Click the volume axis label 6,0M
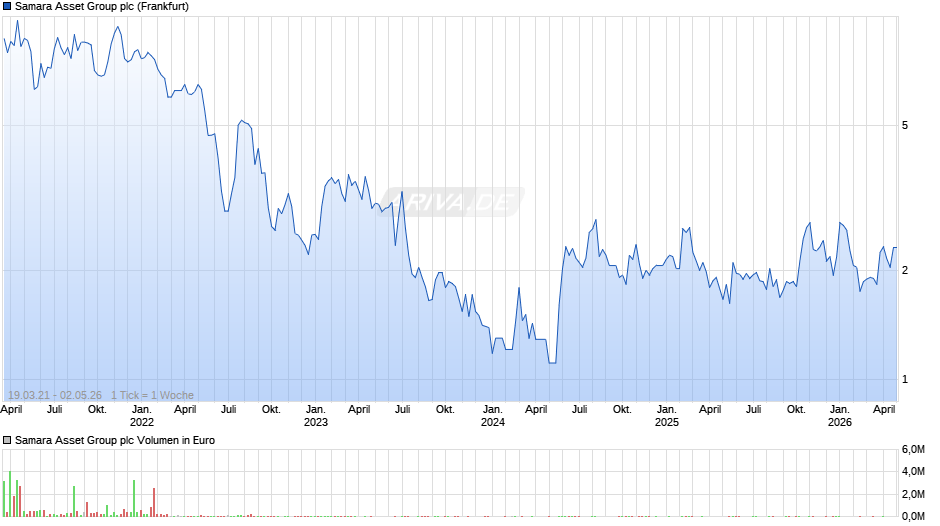Image resolution: width=940 pixels, height=526 pixels. coord(913,450)
